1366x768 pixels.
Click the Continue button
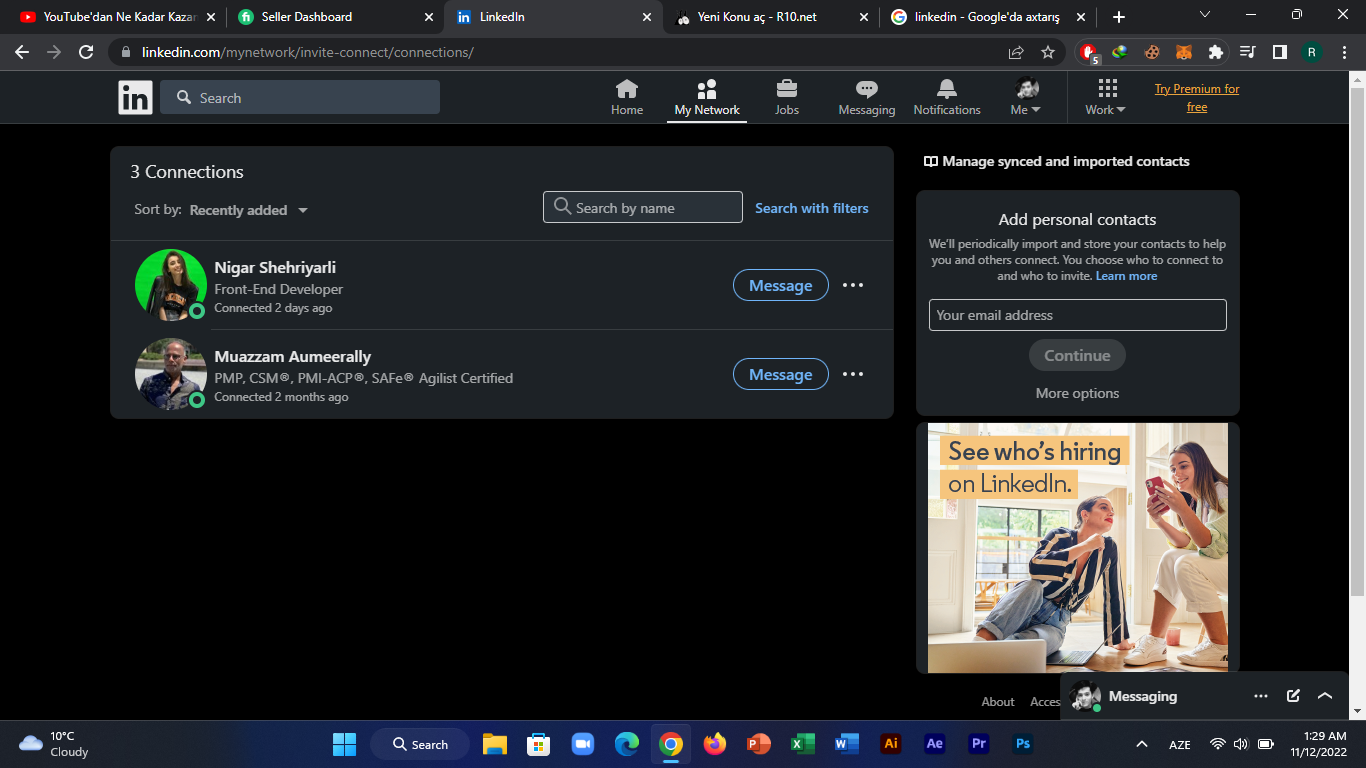[x=1077, y=355]
